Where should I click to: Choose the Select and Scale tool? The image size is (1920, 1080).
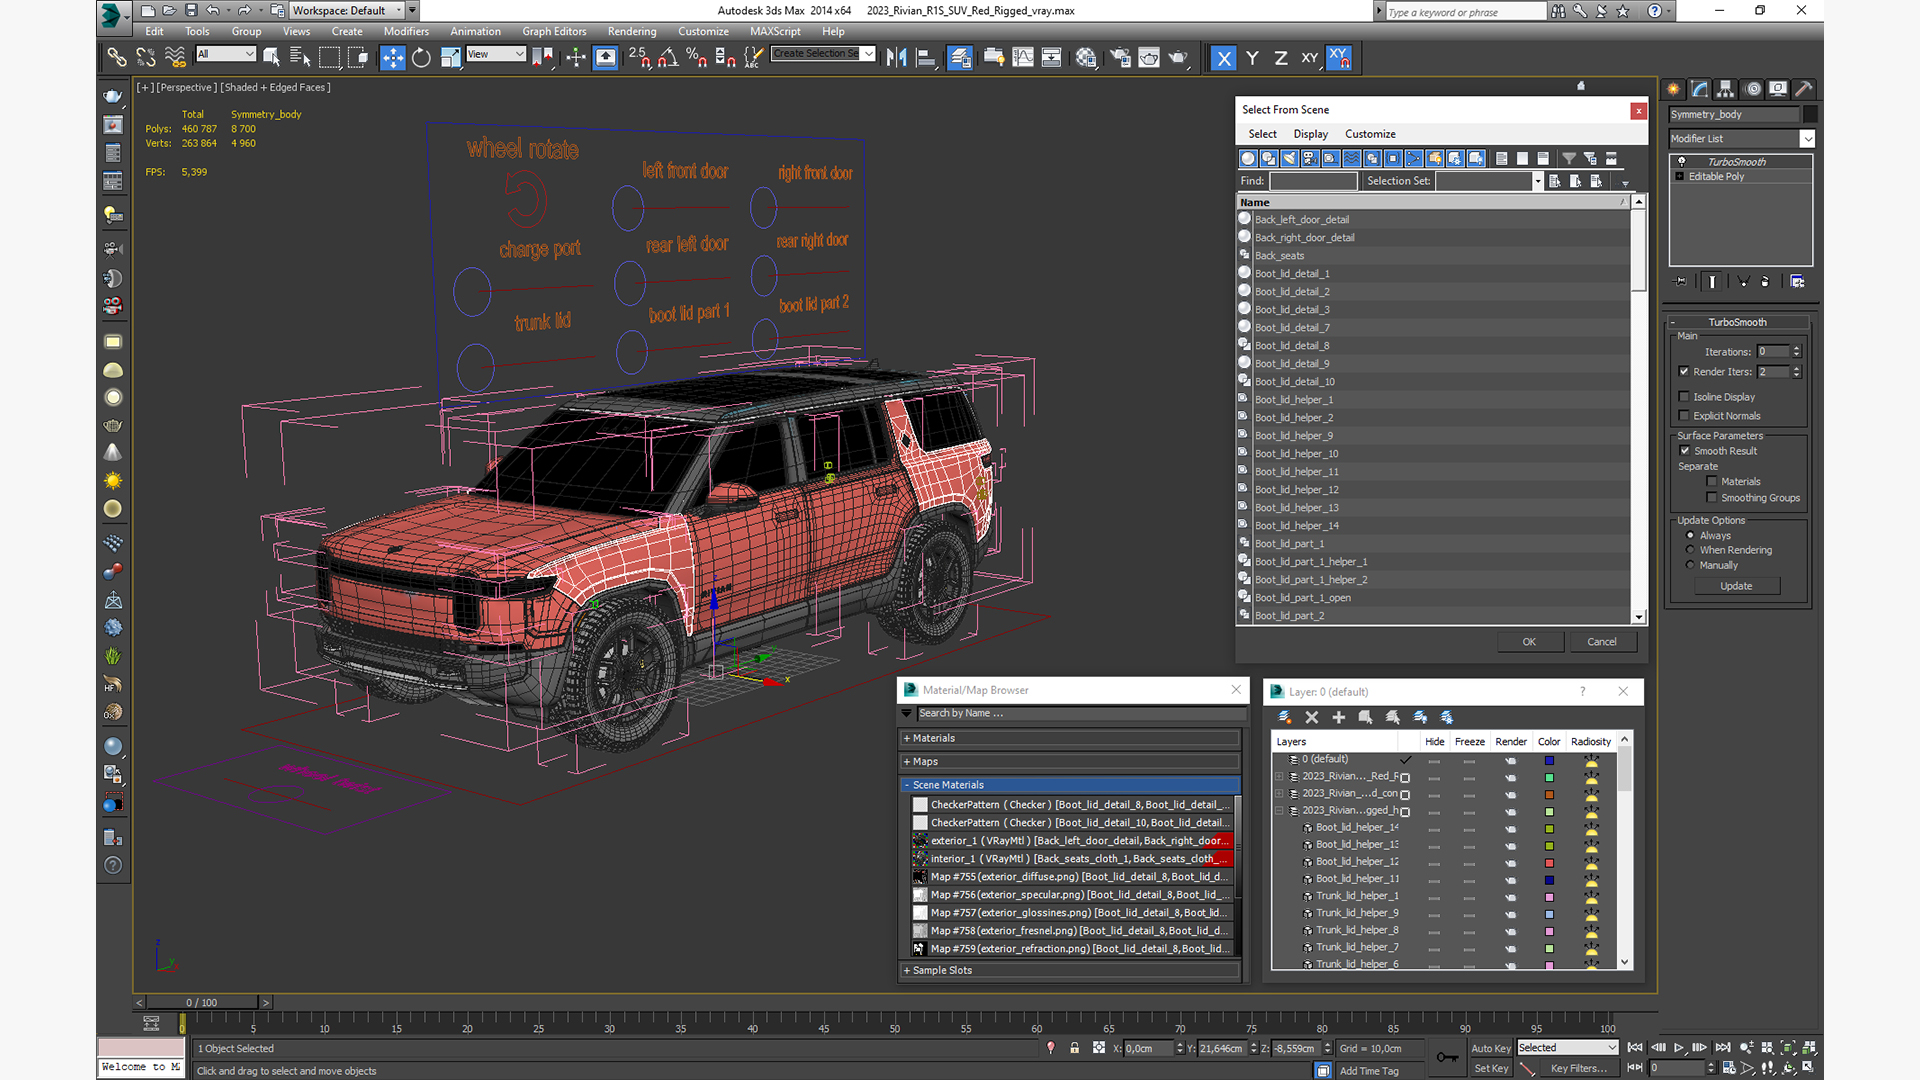point(450,58)
